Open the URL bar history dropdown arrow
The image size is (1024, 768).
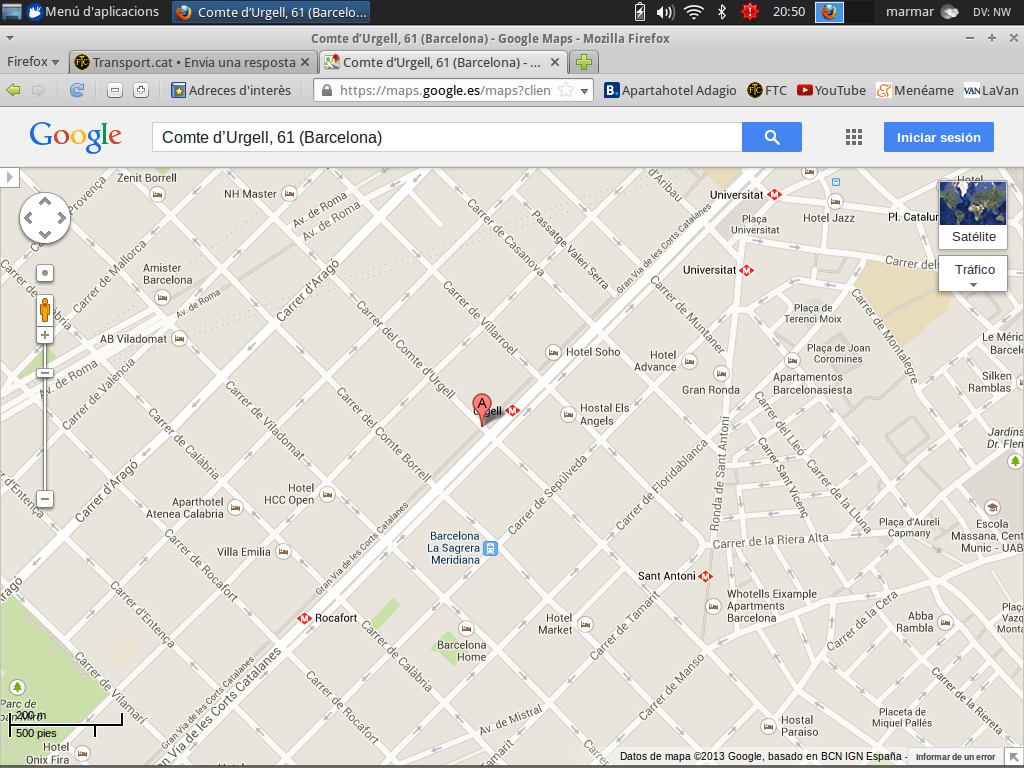[584, 91]
